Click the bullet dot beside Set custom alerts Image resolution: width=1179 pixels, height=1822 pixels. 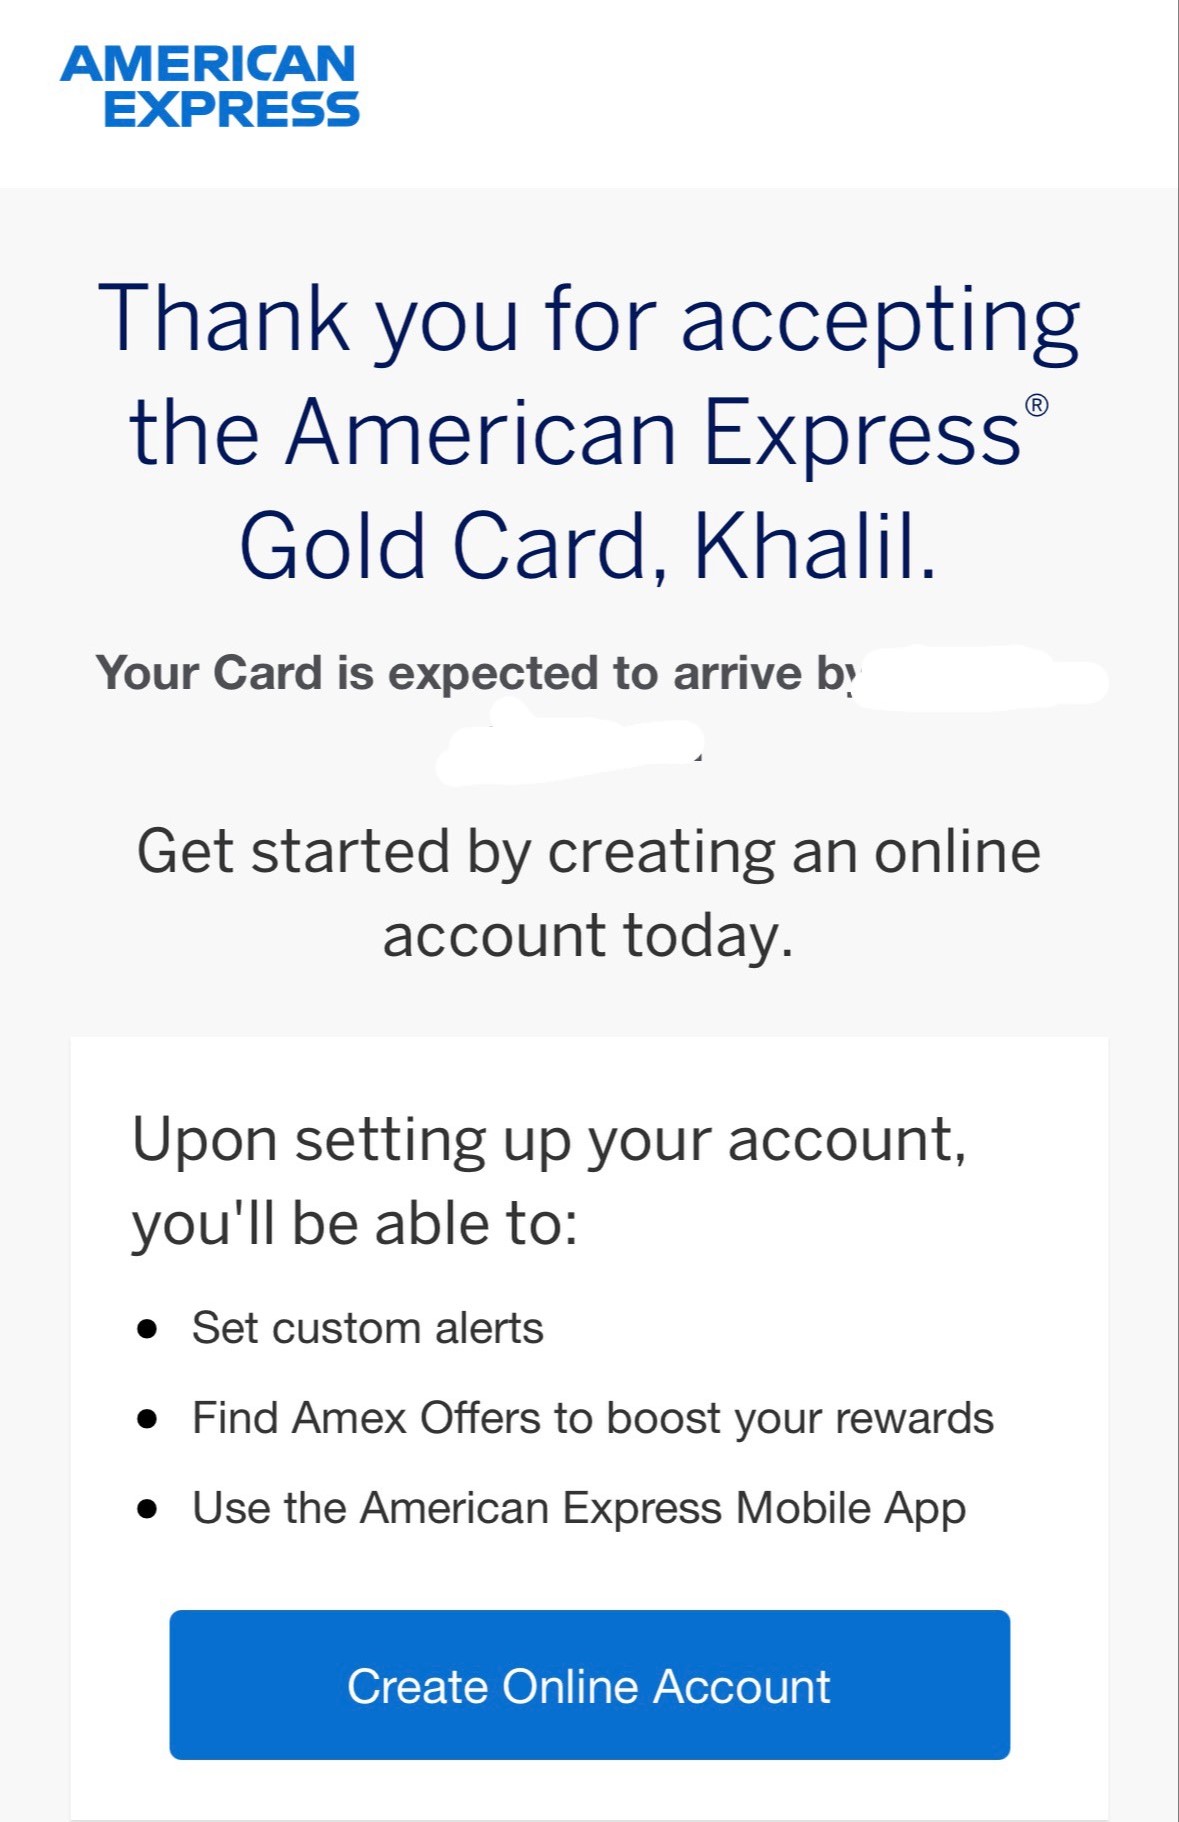tap(148, 1329)
